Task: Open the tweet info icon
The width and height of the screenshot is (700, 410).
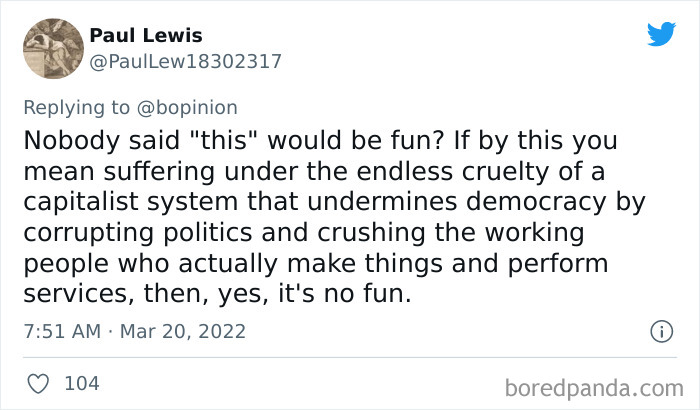Action: pyautogui.click(x=660, y=330)
